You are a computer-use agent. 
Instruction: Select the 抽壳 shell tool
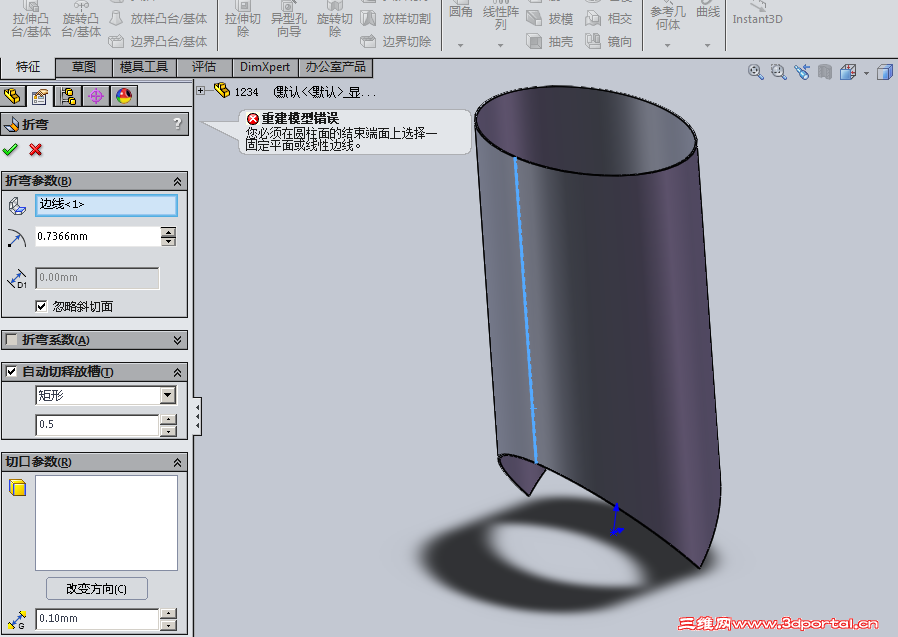(550, 41)
